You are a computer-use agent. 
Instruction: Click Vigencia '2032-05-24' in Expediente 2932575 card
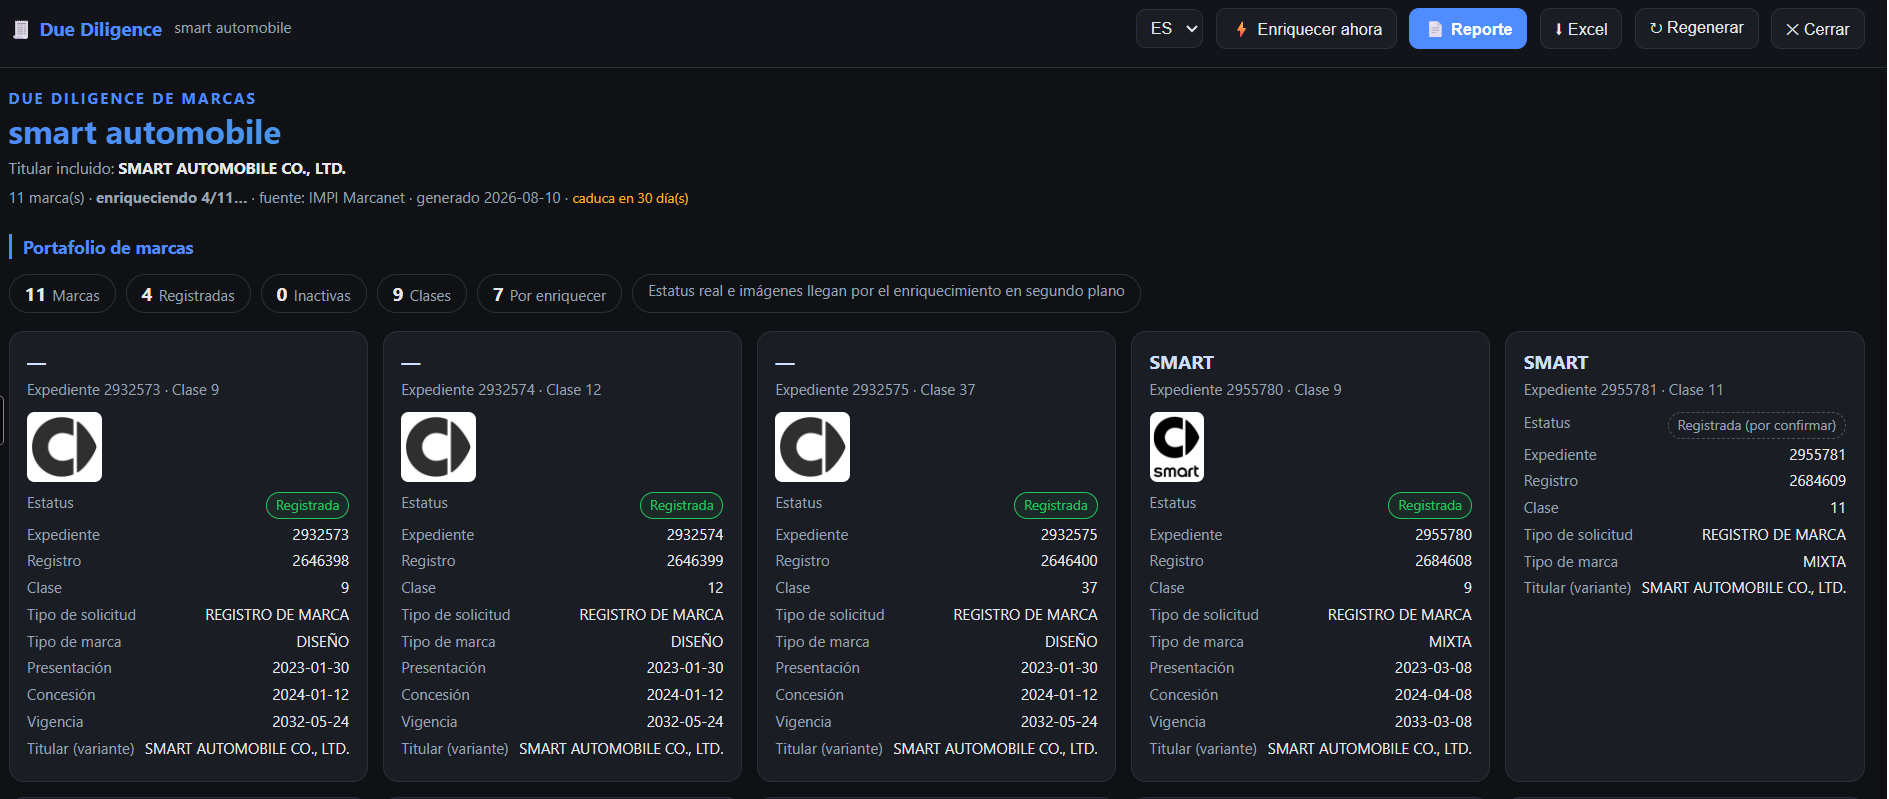click(x=1059, y=722)
